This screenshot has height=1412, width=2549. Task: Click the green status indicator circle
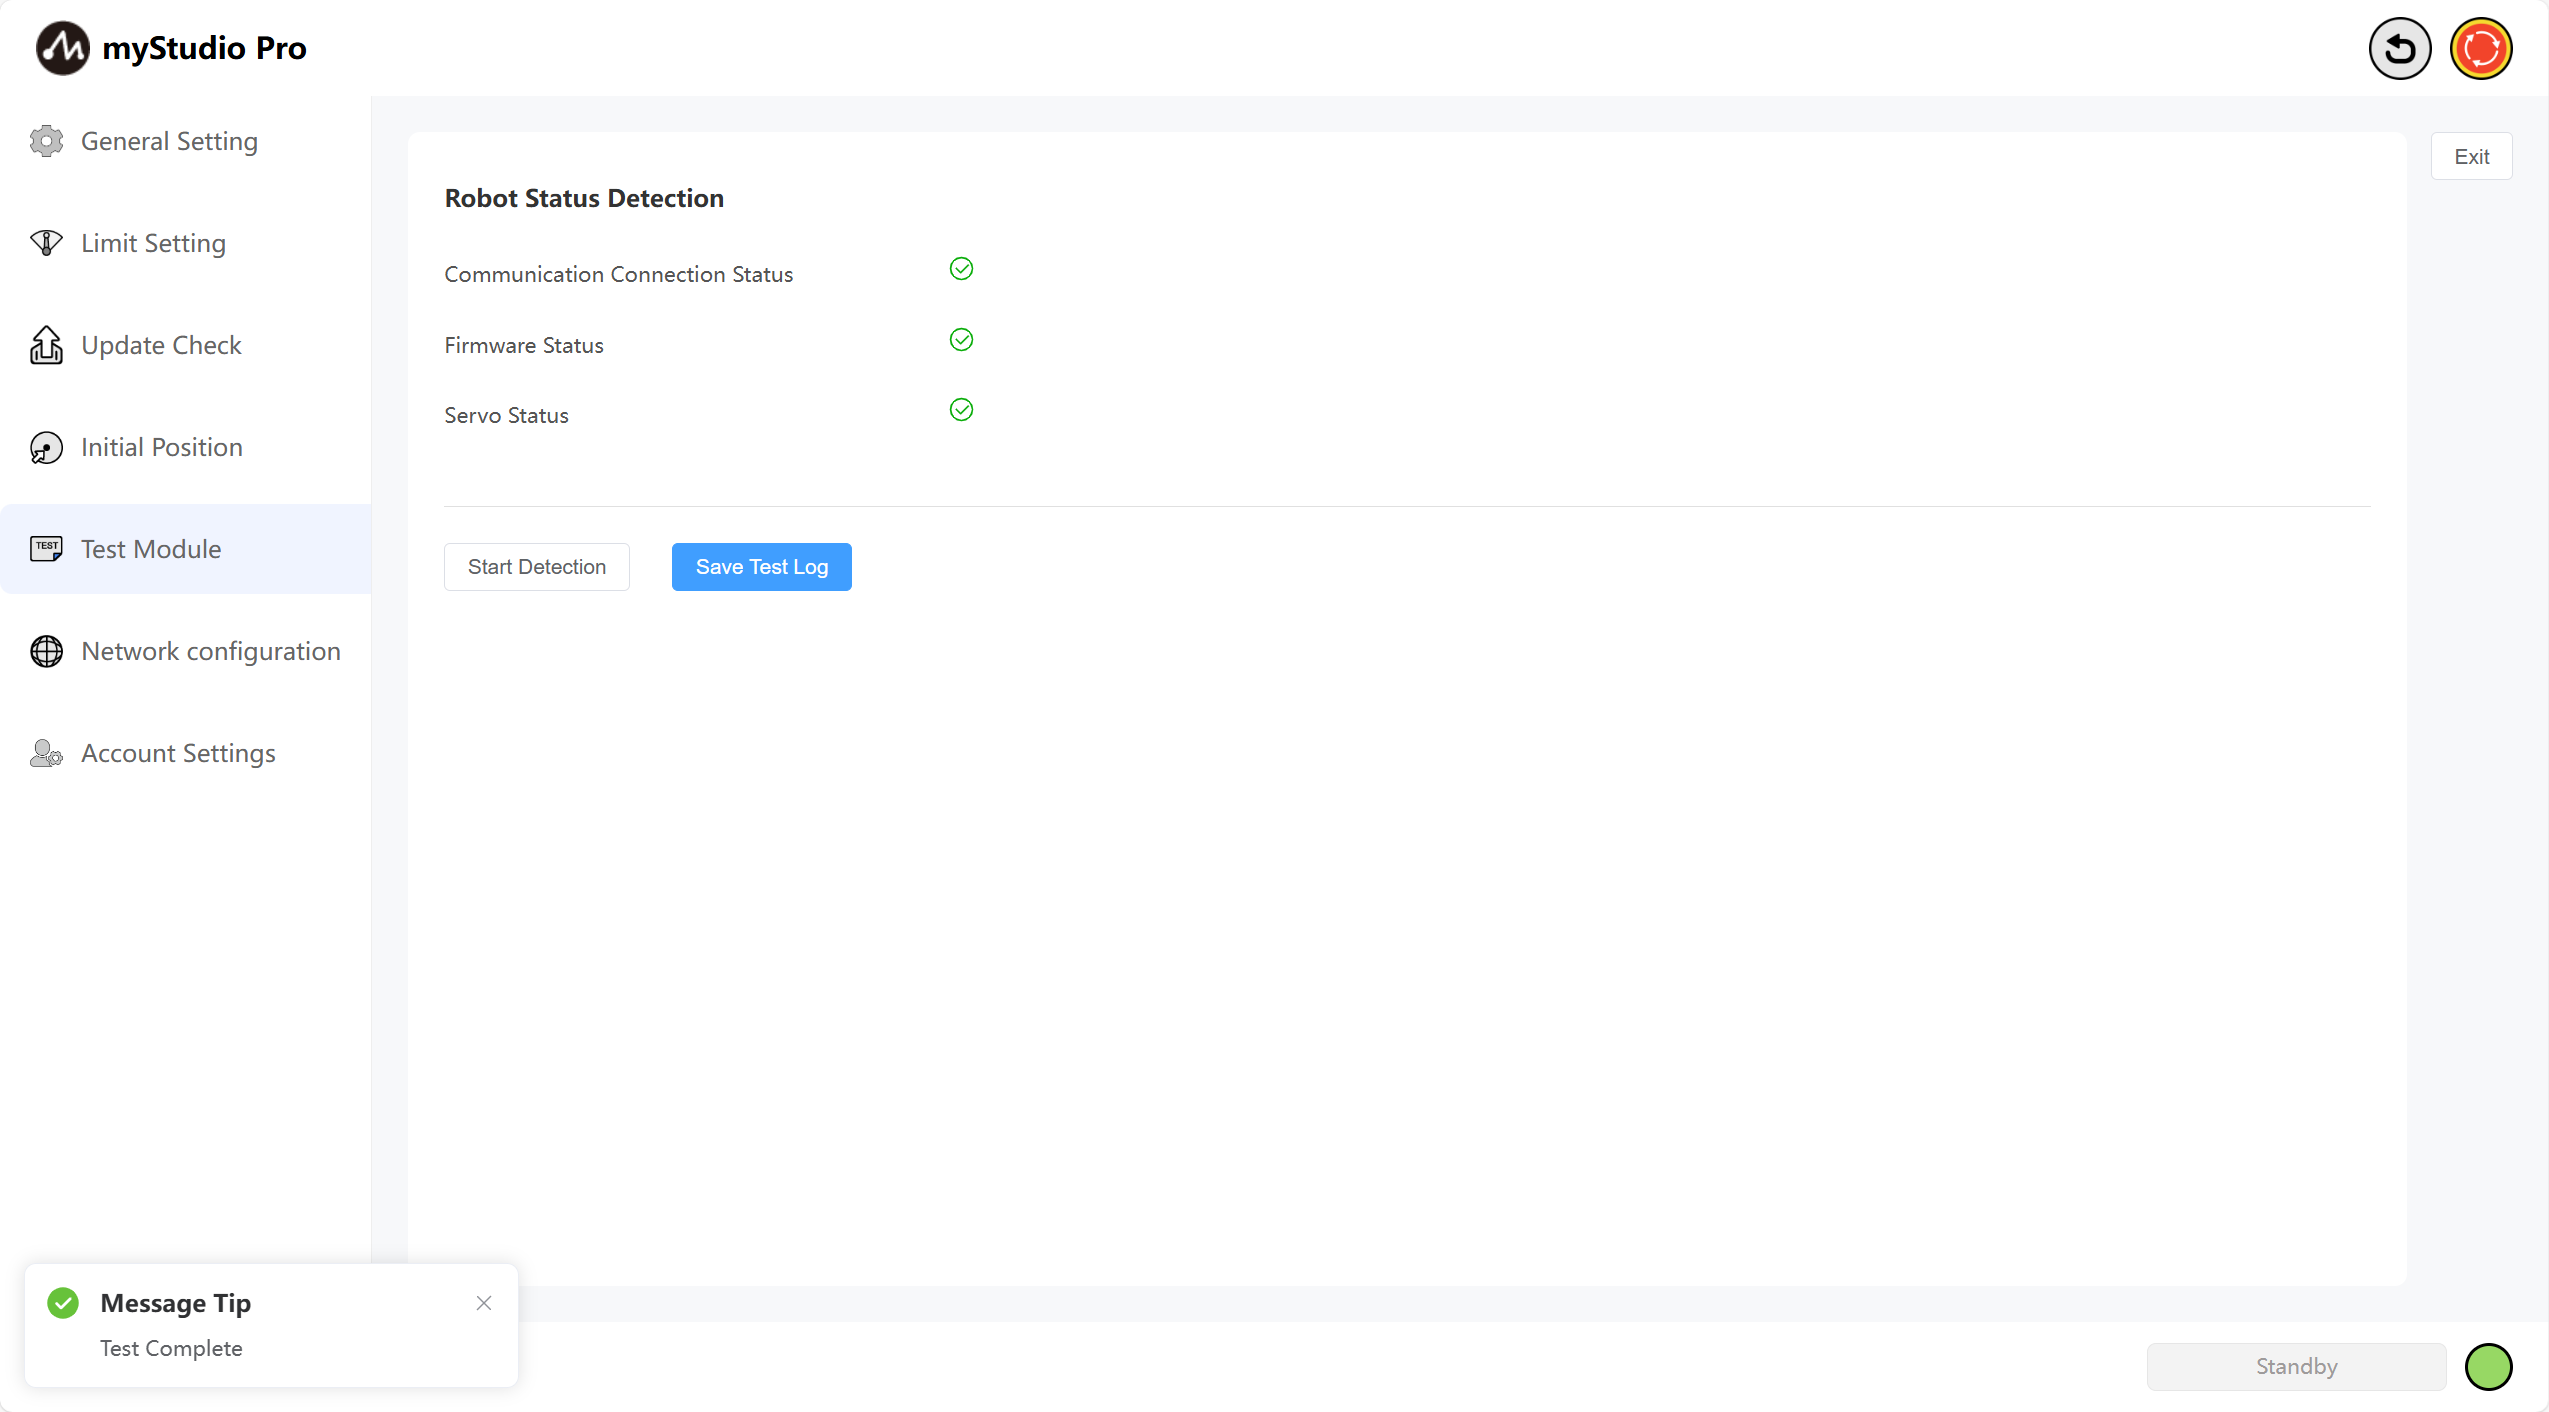(2488, 1367)
